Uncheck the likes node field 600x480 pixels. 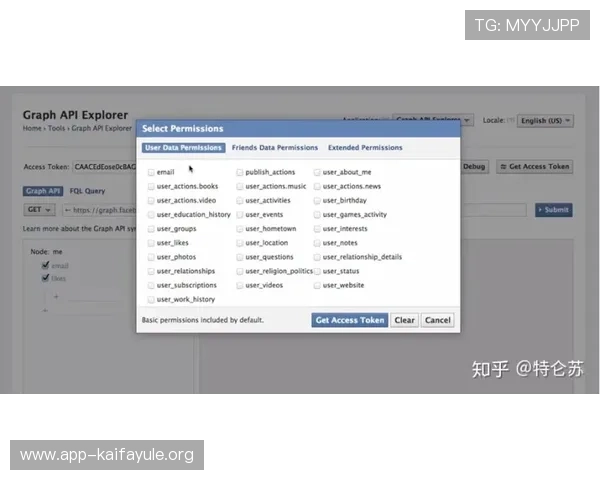[x=46, y=278]
